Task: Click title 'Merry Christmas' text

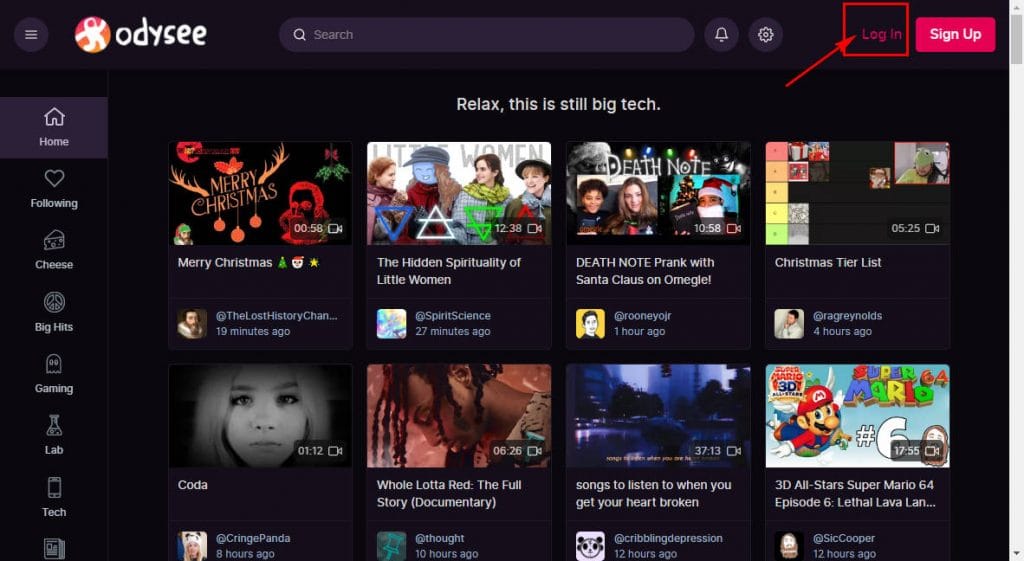Action: point(225,263)
